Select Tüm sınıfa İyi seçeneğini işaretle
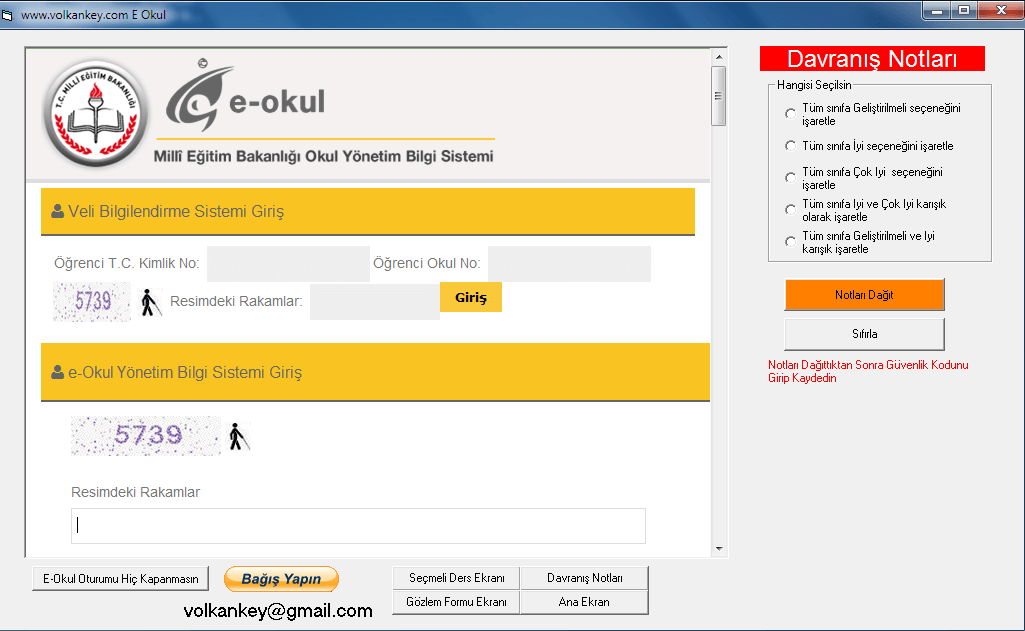 pos(791,146)
